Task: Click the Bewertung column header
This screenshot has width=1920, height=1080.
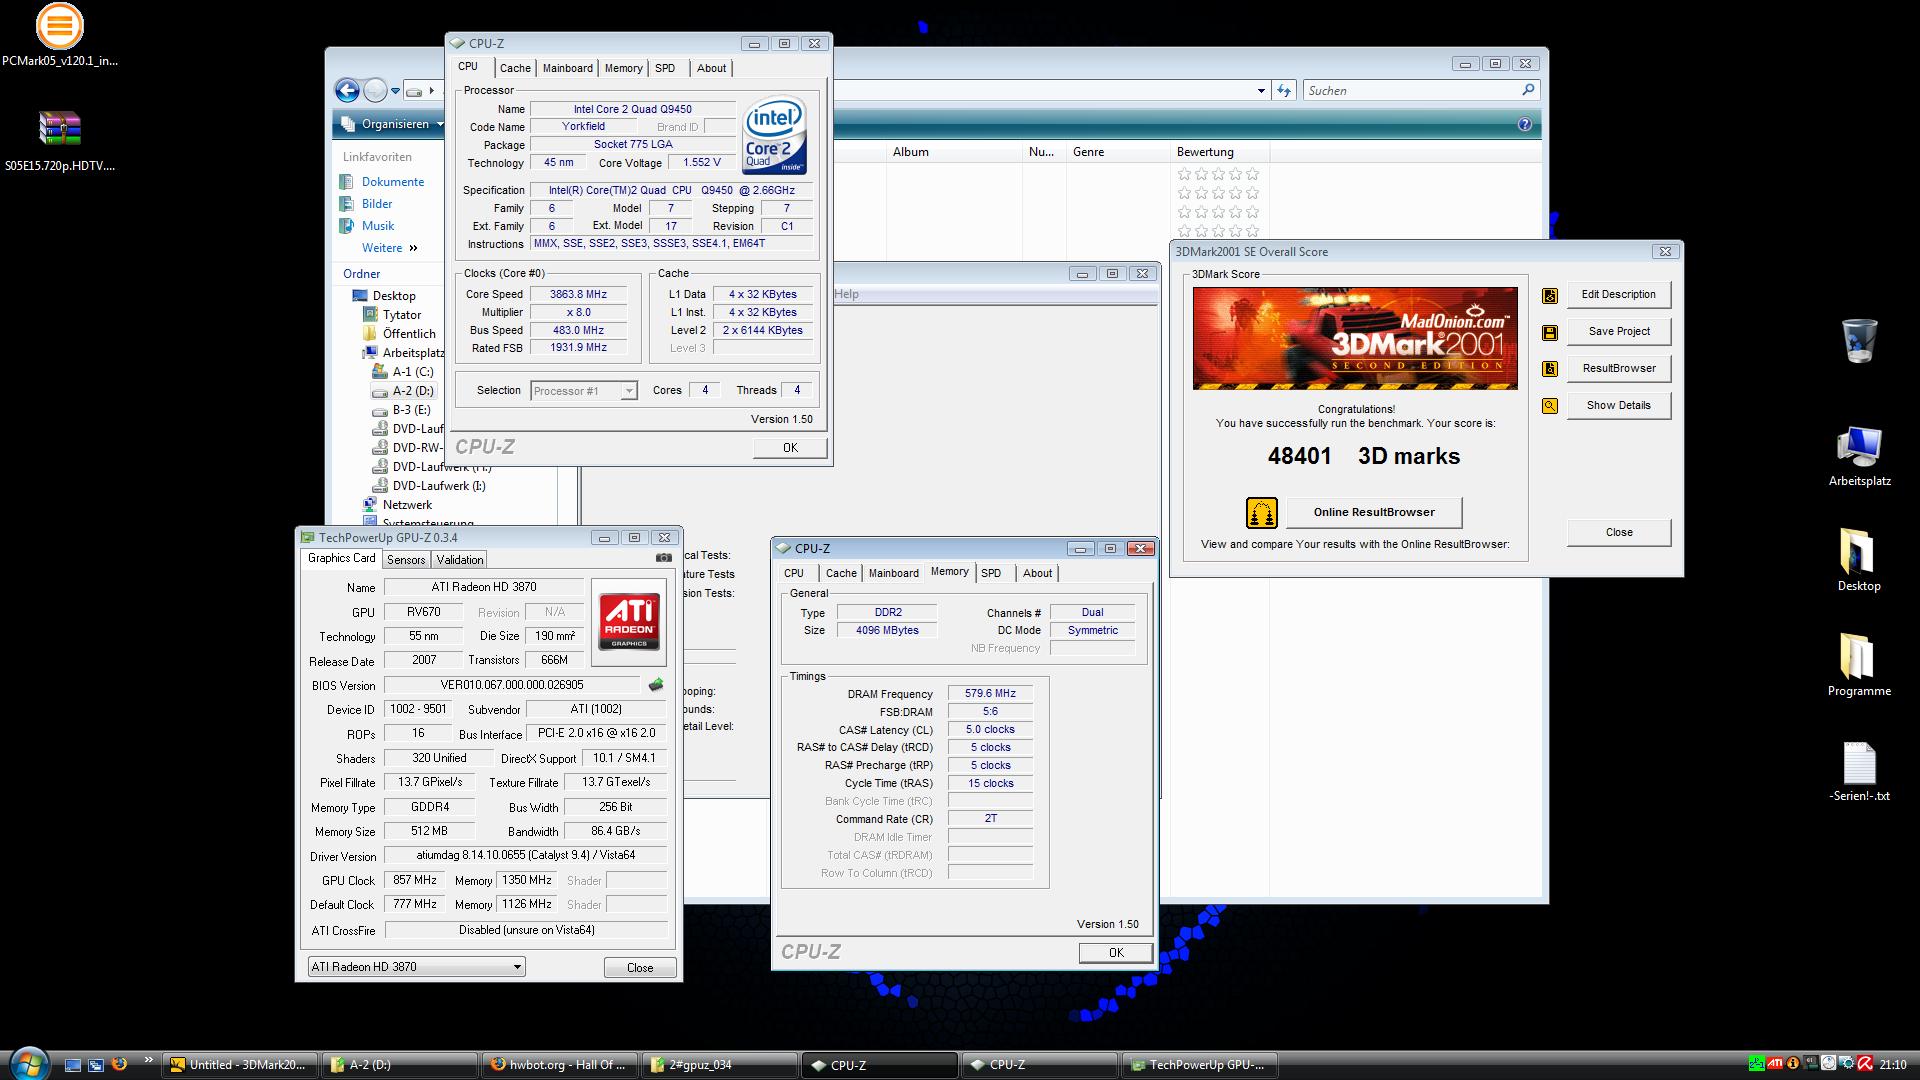Action: pyautogui.click(x=1220, y=152)
